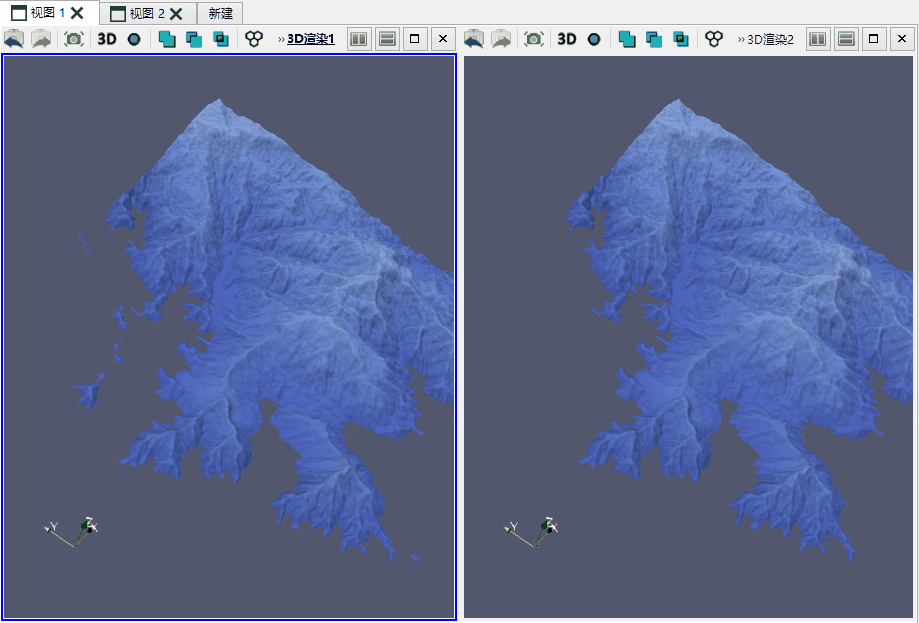Screen dimensions: 919x623
Task: Close the 3D渲染2 view frame
Action: tap(902, 39)
